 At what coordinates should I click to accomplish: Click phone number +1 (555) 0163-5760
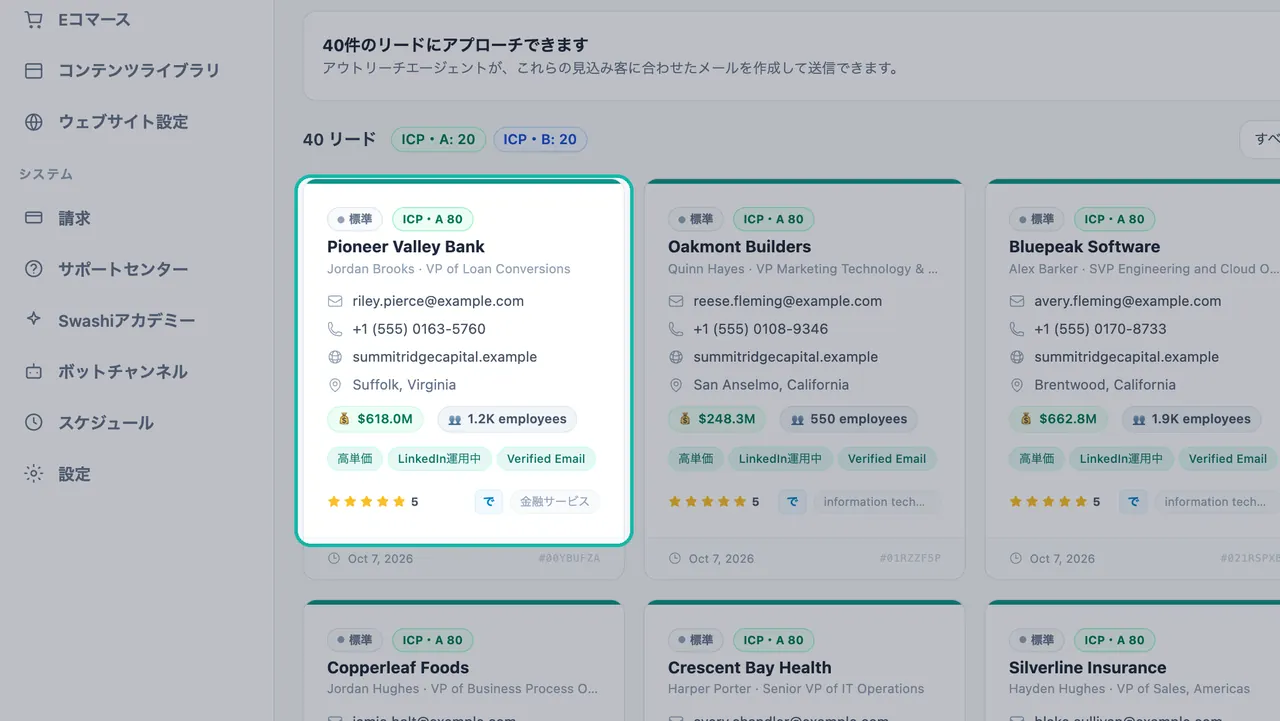[419, 329]
